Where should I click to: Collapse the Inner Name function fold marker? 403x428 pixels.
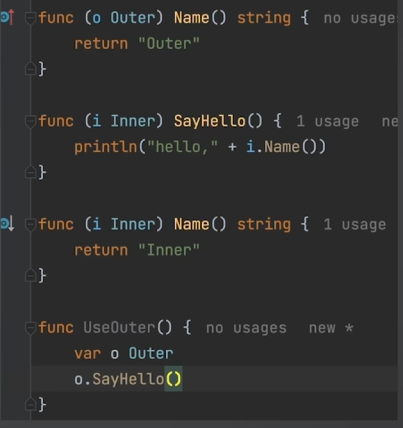click(30, 225)
